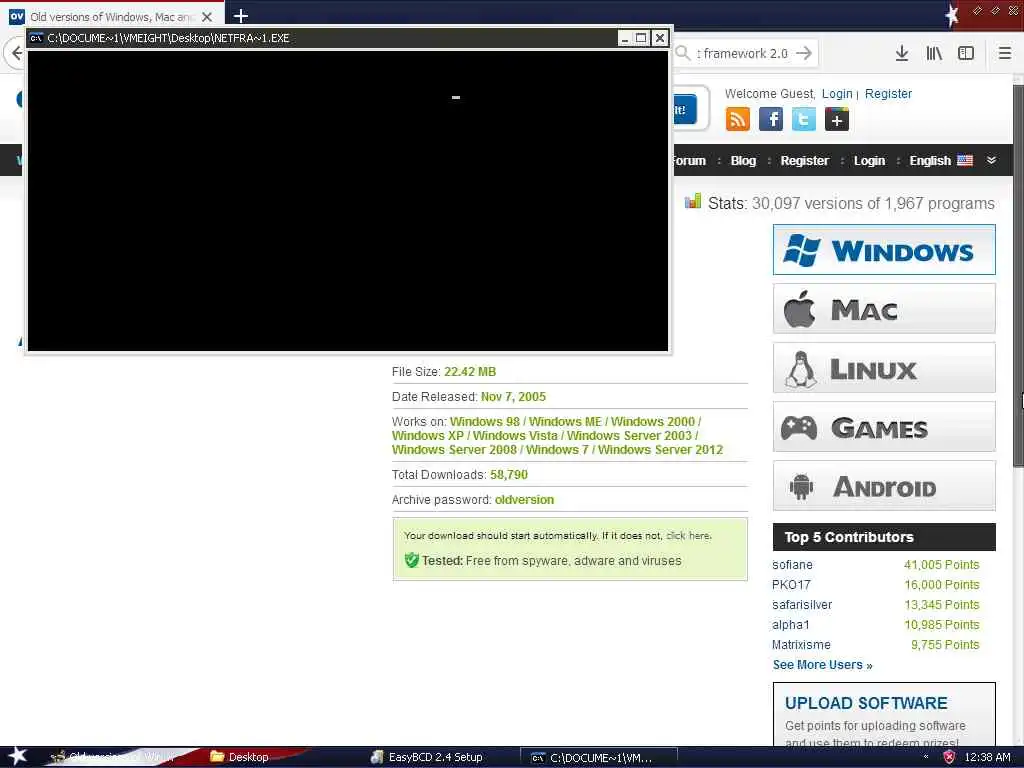Screen dimensions: 1024x768
Task: Toggle the browser sidebar icon
Action: coord(966,54)
